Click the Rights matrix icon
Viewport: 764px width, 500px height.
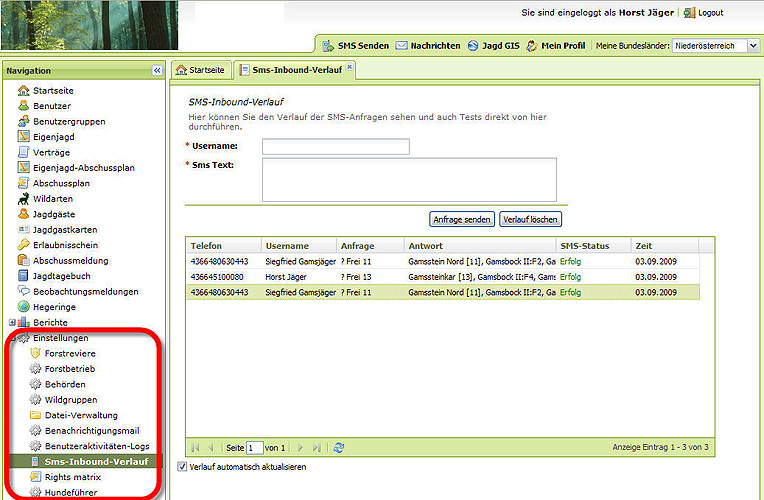[x=35, y=477]
